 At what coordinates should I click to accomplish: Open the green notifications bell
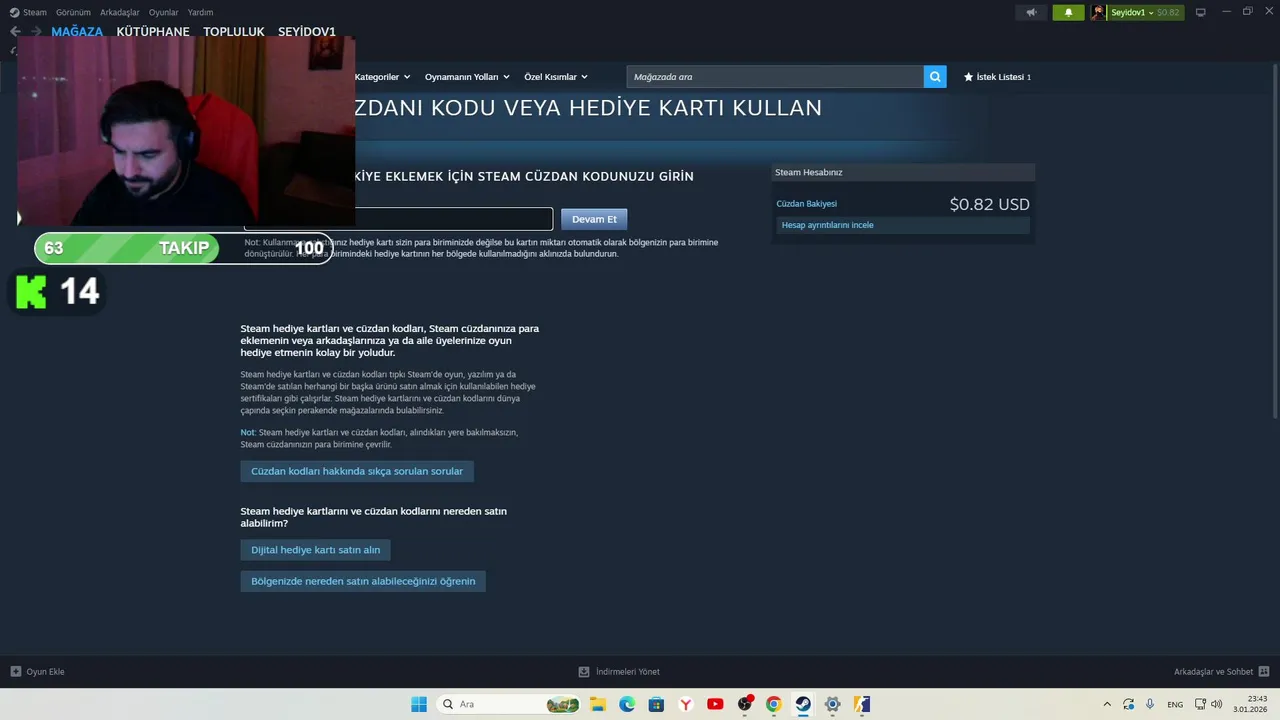pos(1068,12)
